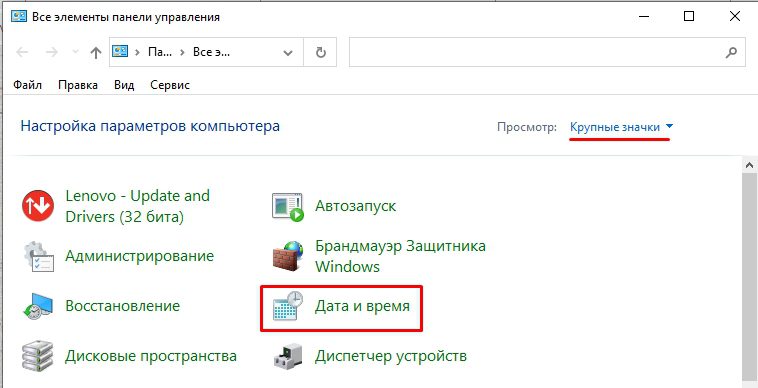Minimize the Control Panel window
Viewport: 758px width, 388px height.
pyautogui.click(x=644, y=16)
